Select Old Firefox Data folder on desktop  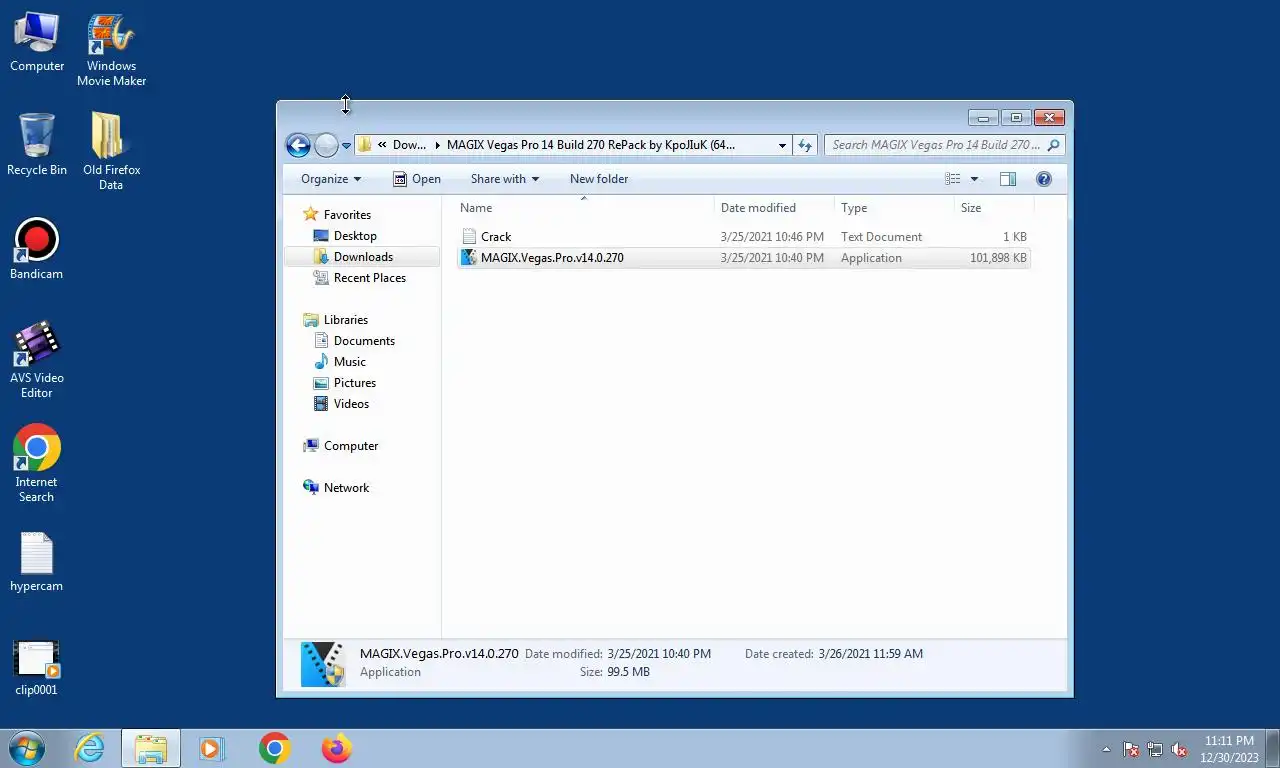pyautogui.click(x=111, y=151)
